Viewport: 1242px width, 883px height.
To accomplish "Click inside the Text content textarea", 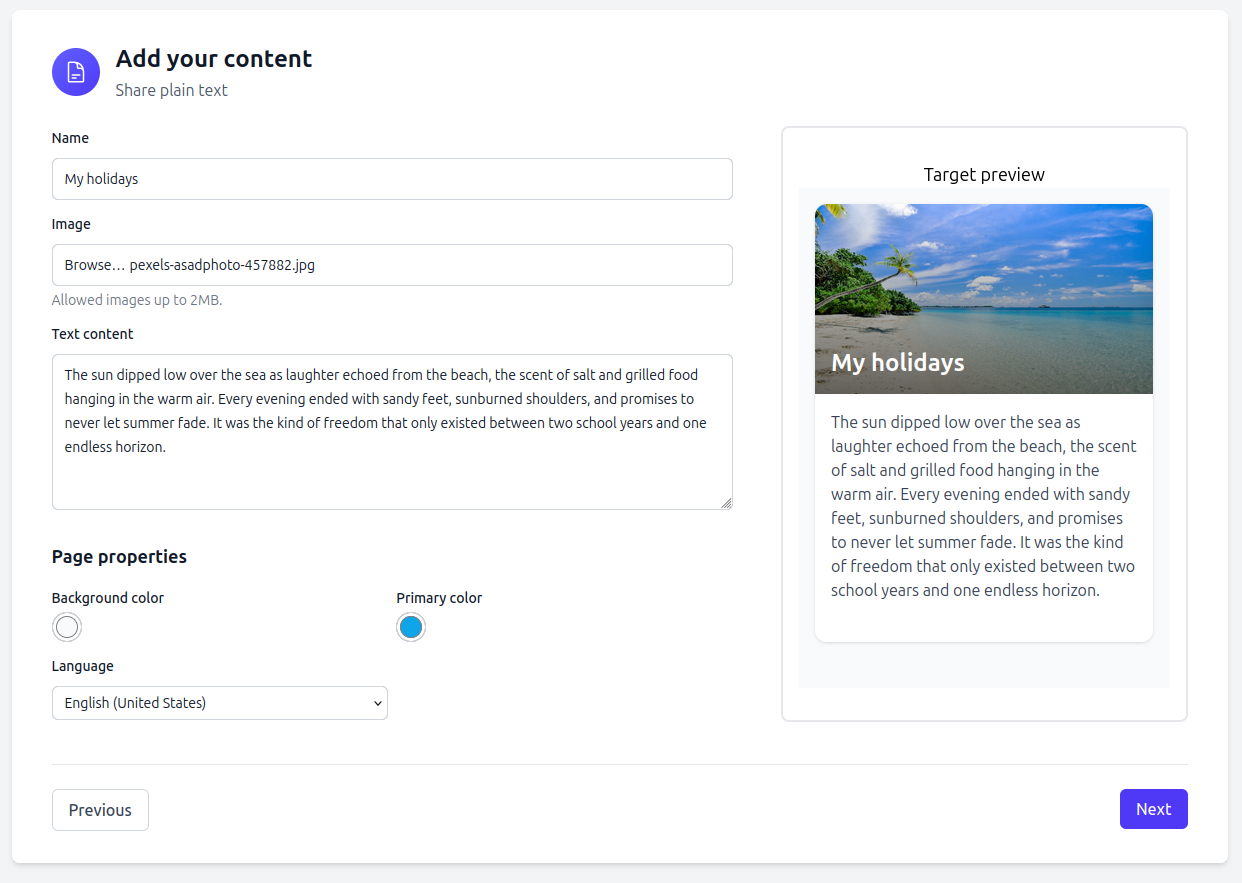I will pos(392,430).
